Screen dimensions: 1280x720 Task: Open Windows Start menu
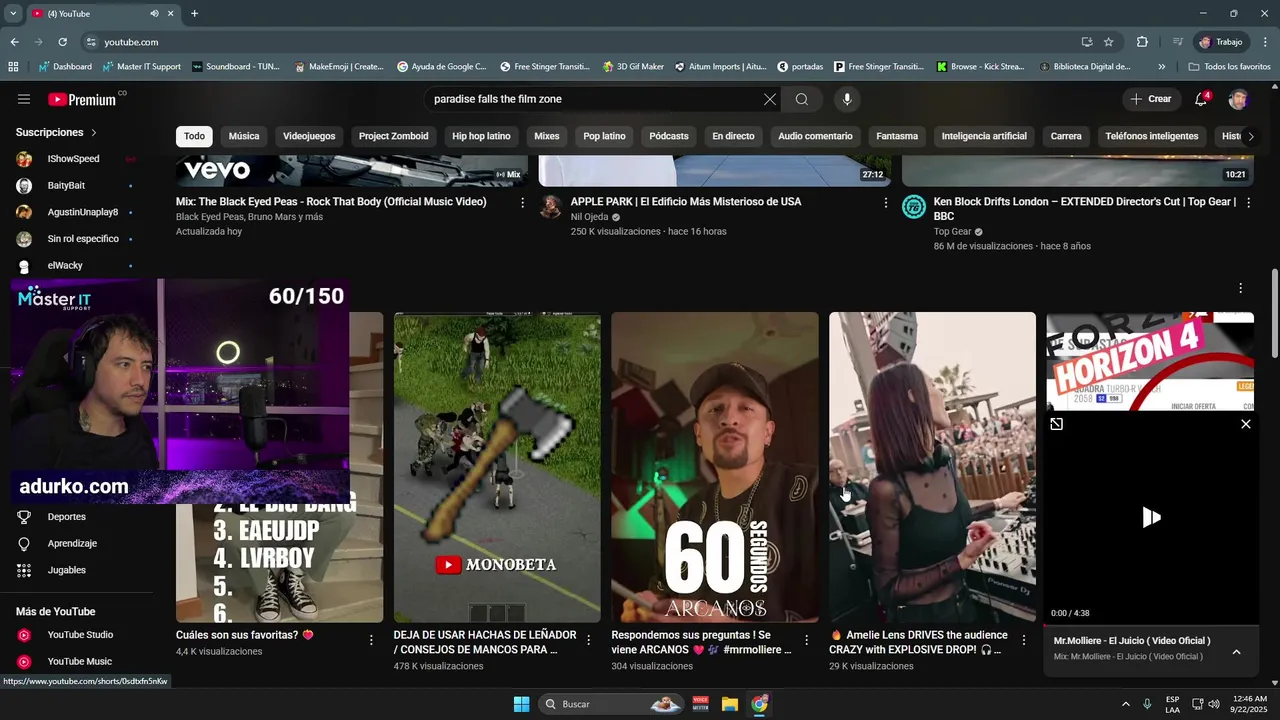[521, 704]
